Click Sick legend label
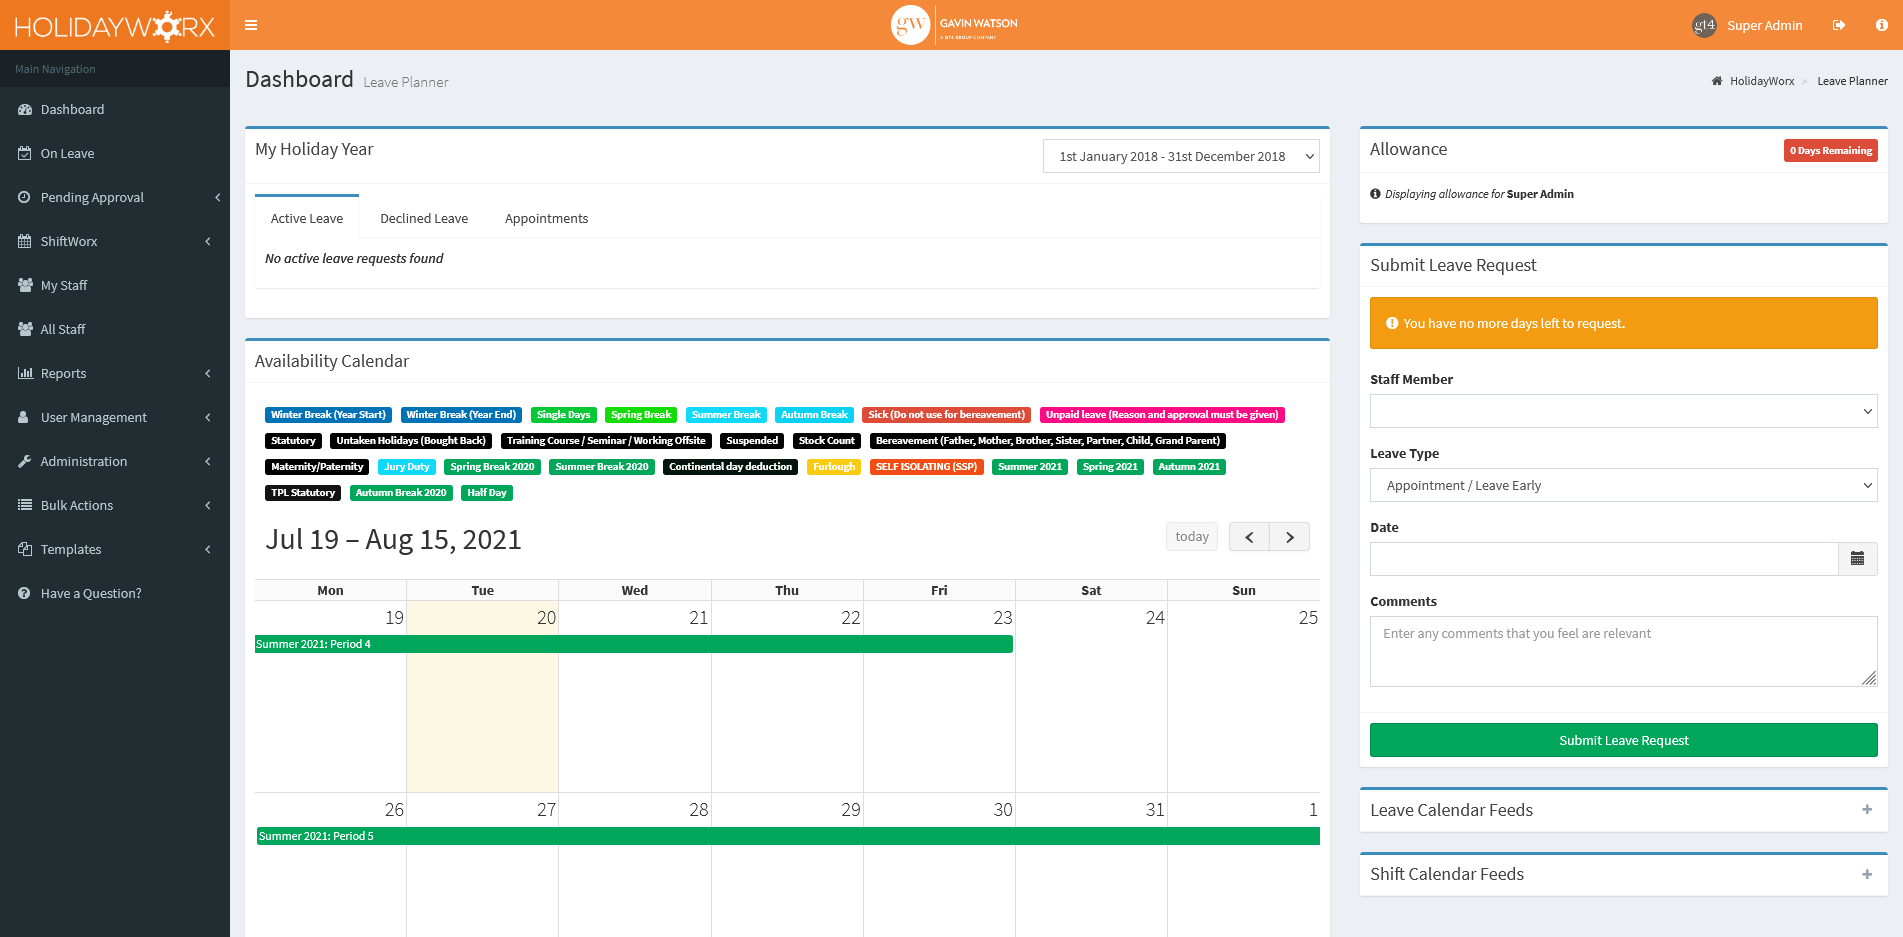 click(946, 414)
